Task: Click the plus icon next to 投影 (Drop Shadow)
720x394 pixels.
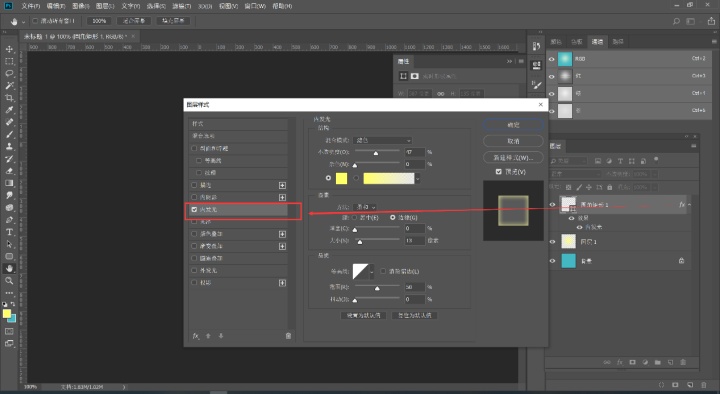Action: click(282, 283)
